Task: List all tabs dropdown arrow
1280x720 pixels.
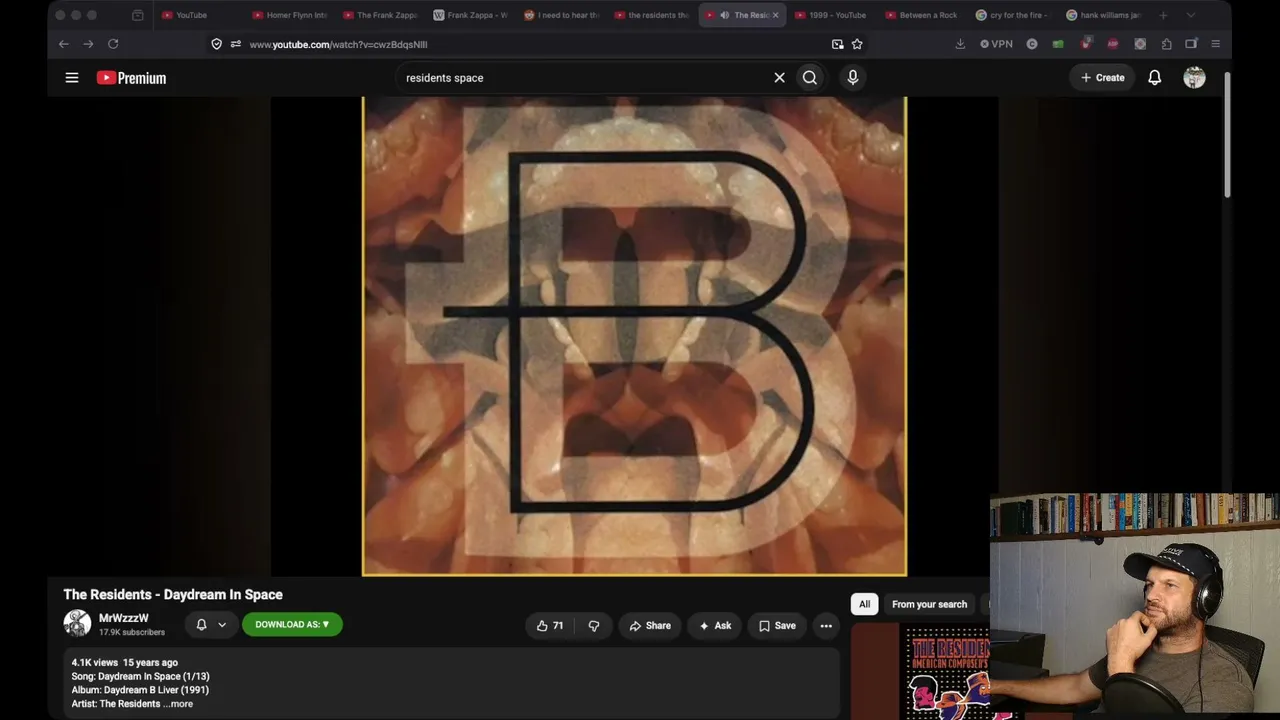Action: coord(1190,15)
